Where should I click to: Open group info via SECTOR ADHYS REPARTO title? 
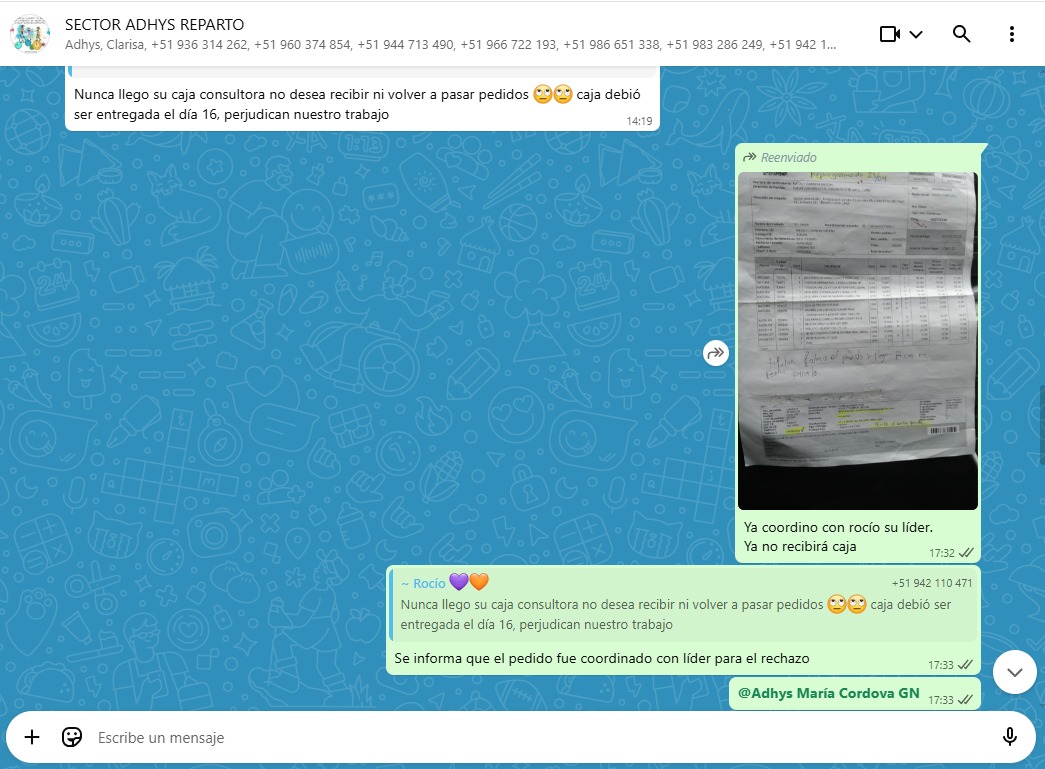click(x=154, y=24)
